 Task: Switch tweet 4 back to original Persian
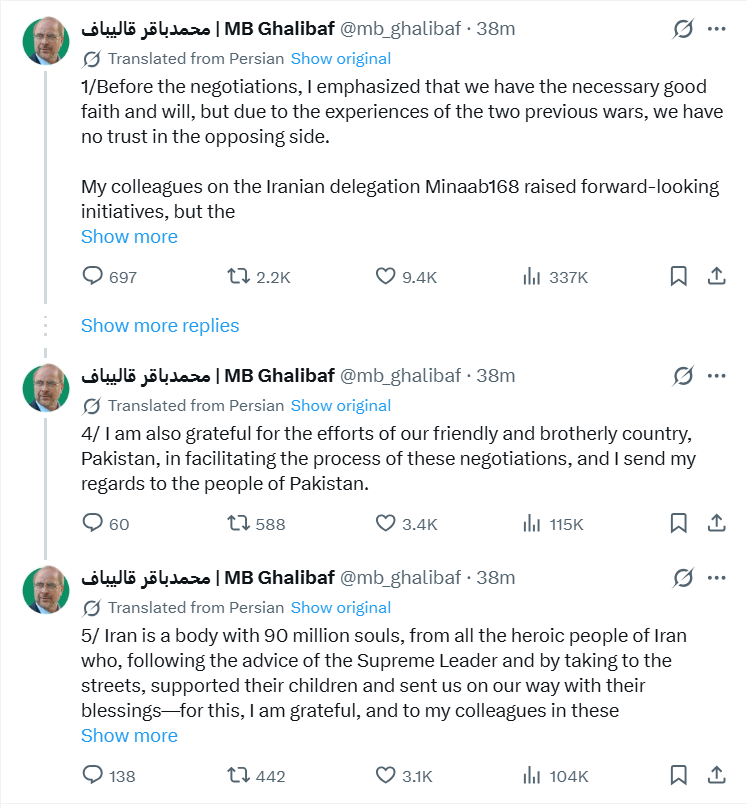tap(340, 406)
